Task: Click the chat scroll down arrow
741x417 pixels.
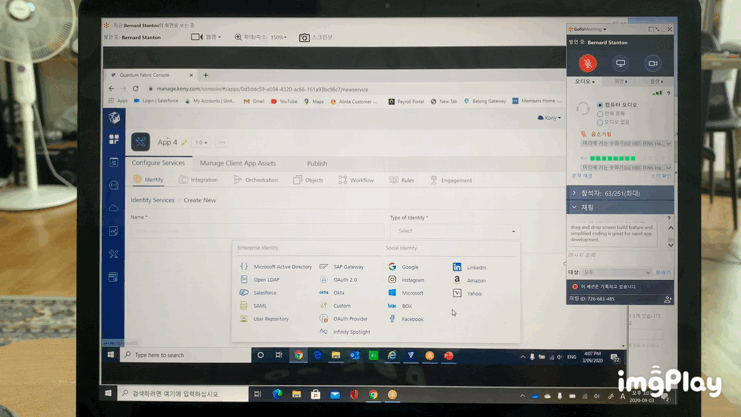Action: [671, 245]
